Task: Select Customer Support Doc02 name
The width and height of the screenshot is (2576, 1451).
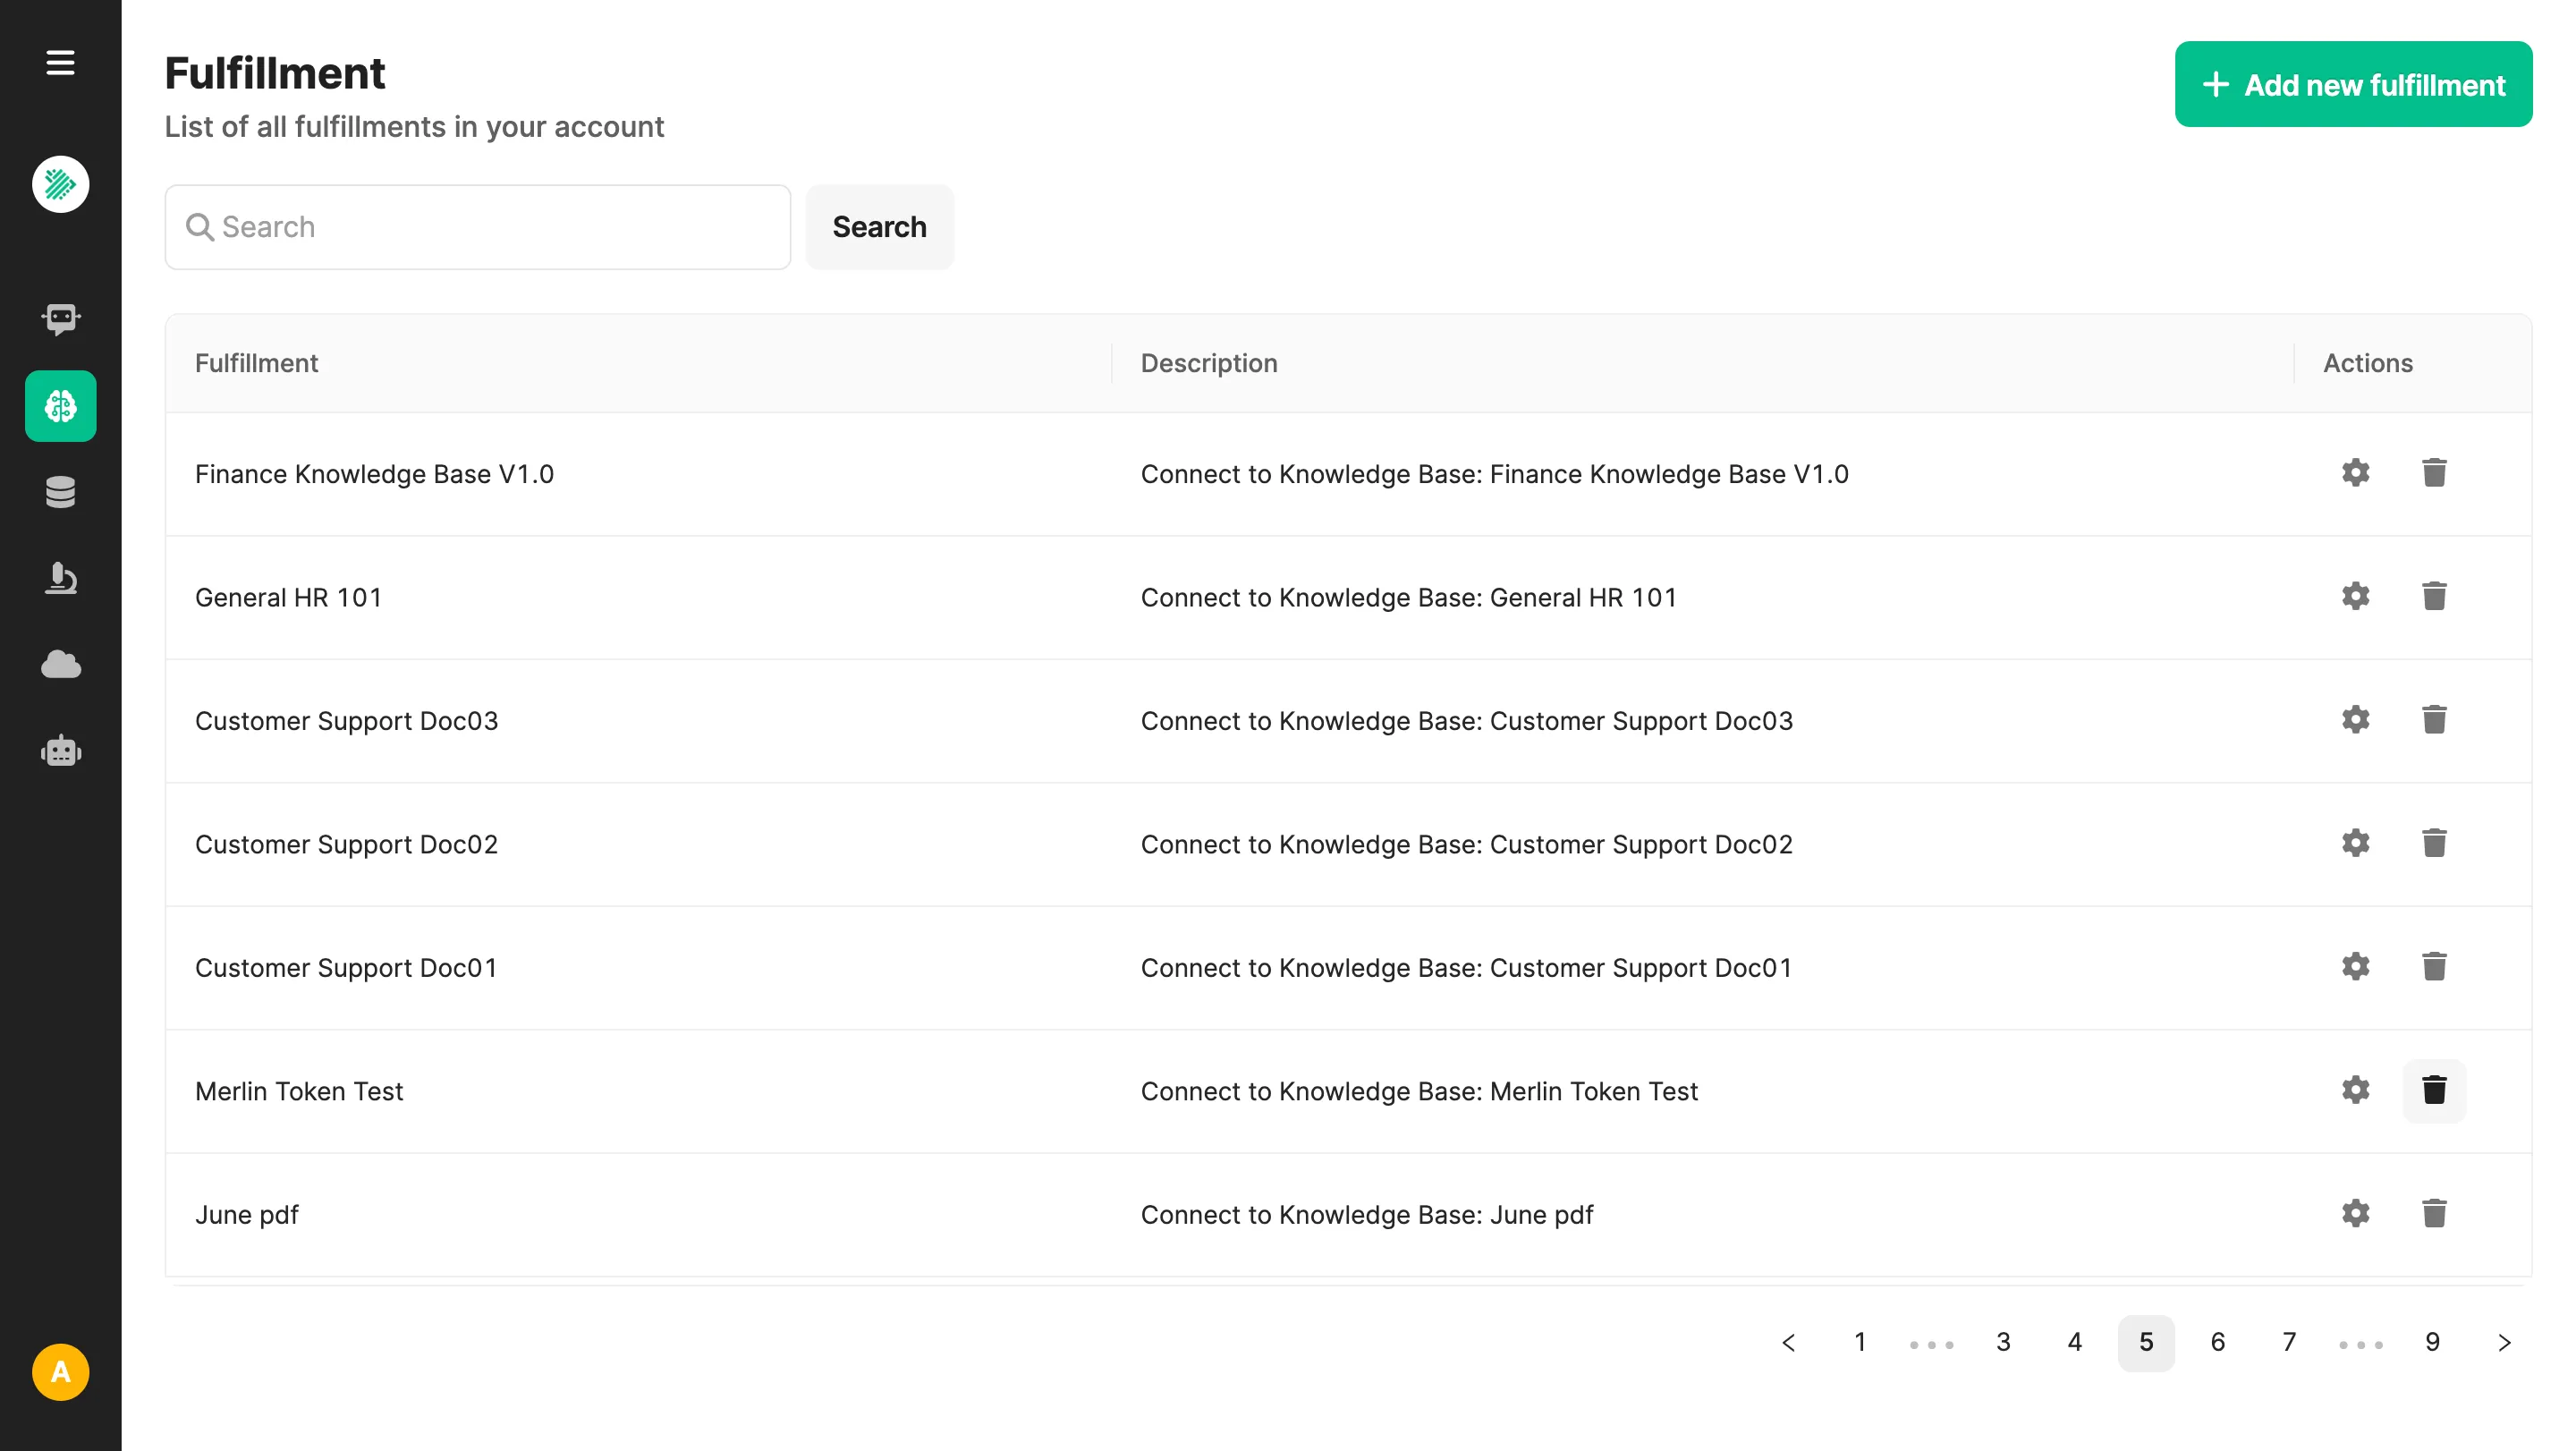Action: point(346,844)
